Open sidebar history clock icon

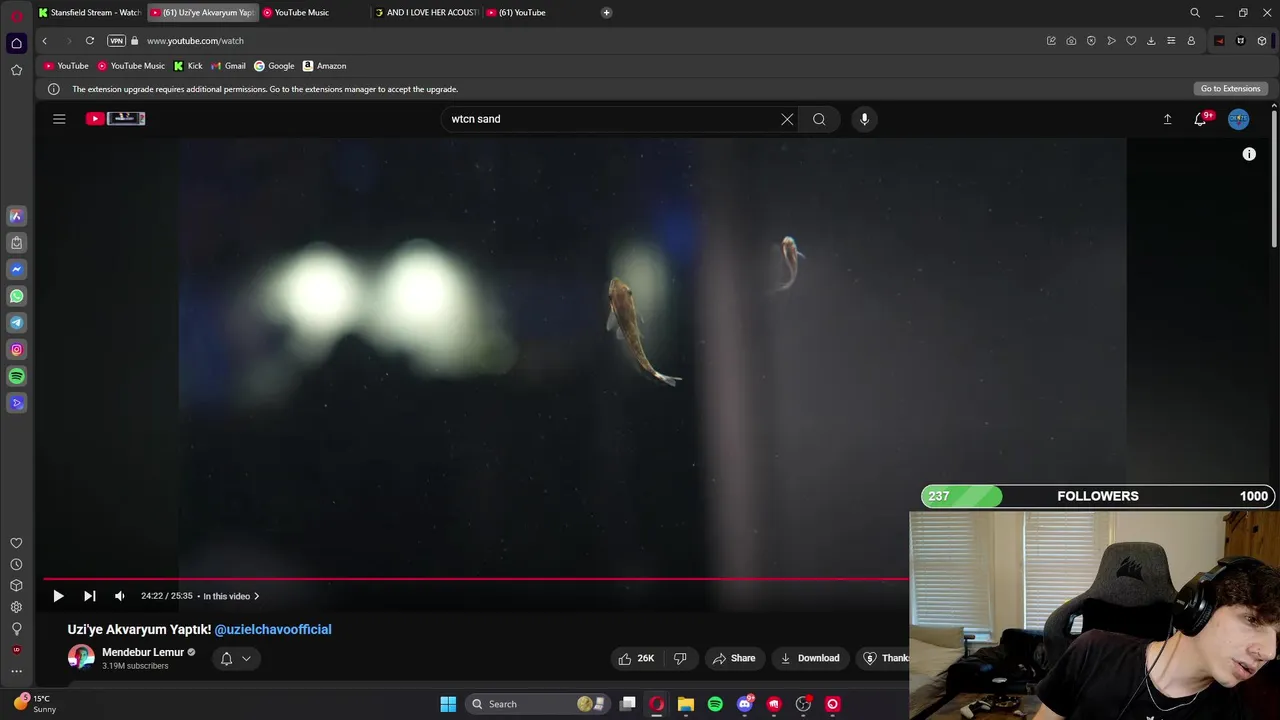click(x=16, y=565)
